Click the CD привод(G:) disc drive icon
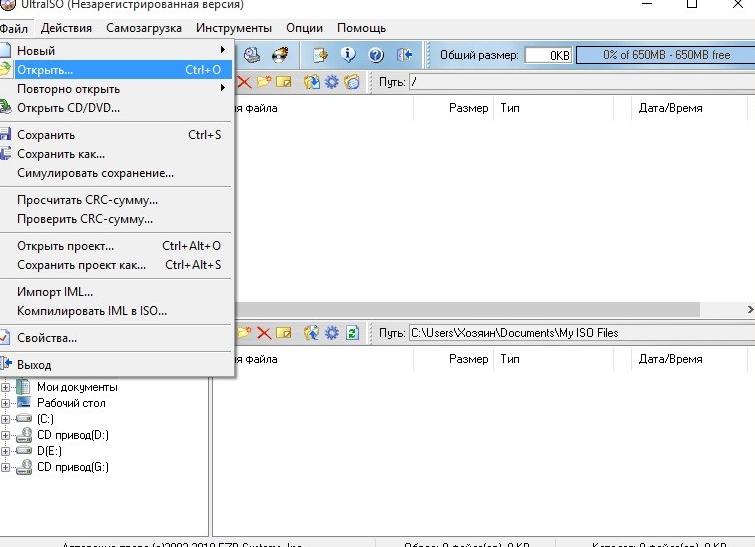Image resolution: width=755 pixels, height=547 pixels. [24, 467]
